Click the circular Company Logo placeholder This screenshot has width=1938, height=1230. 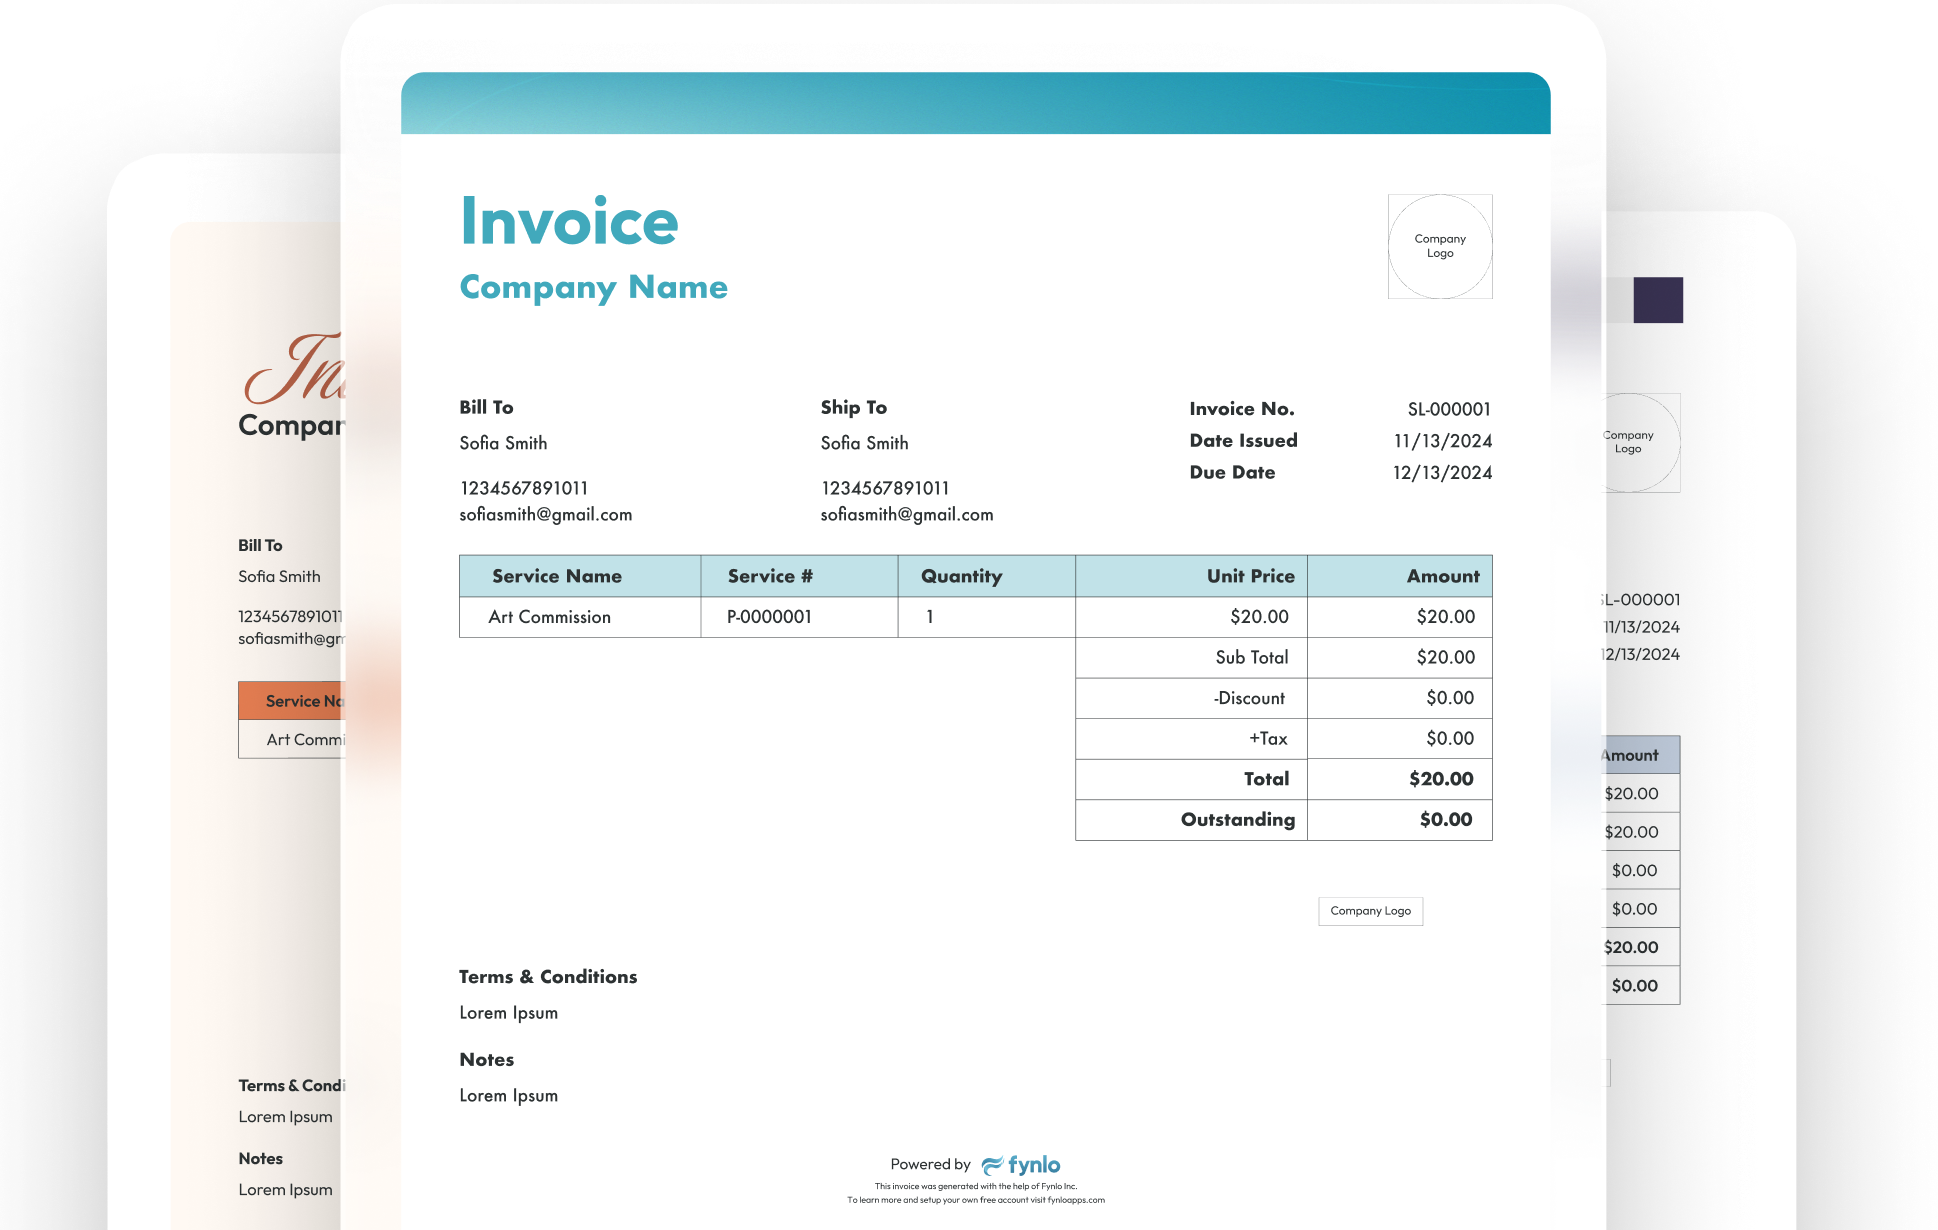coord(1440,246)
